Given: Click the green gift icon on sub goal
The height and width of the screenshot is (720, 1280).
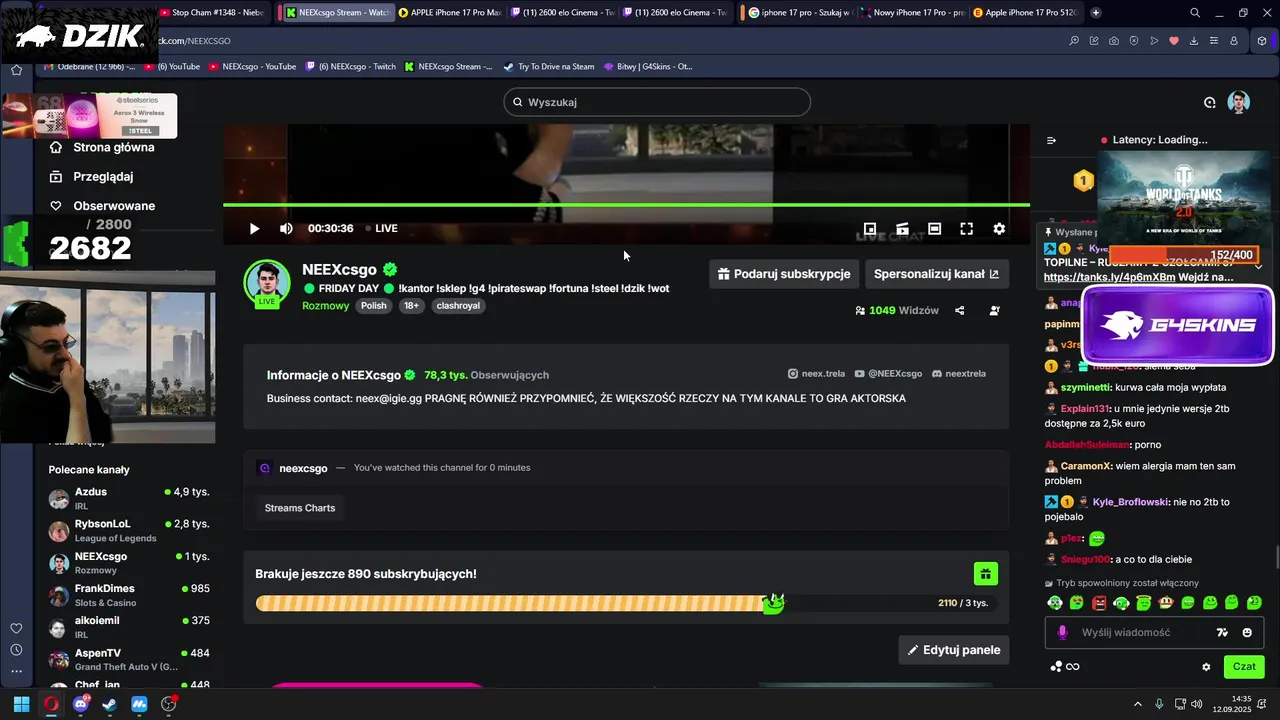Looking at the screenshot, I should 985,574.
